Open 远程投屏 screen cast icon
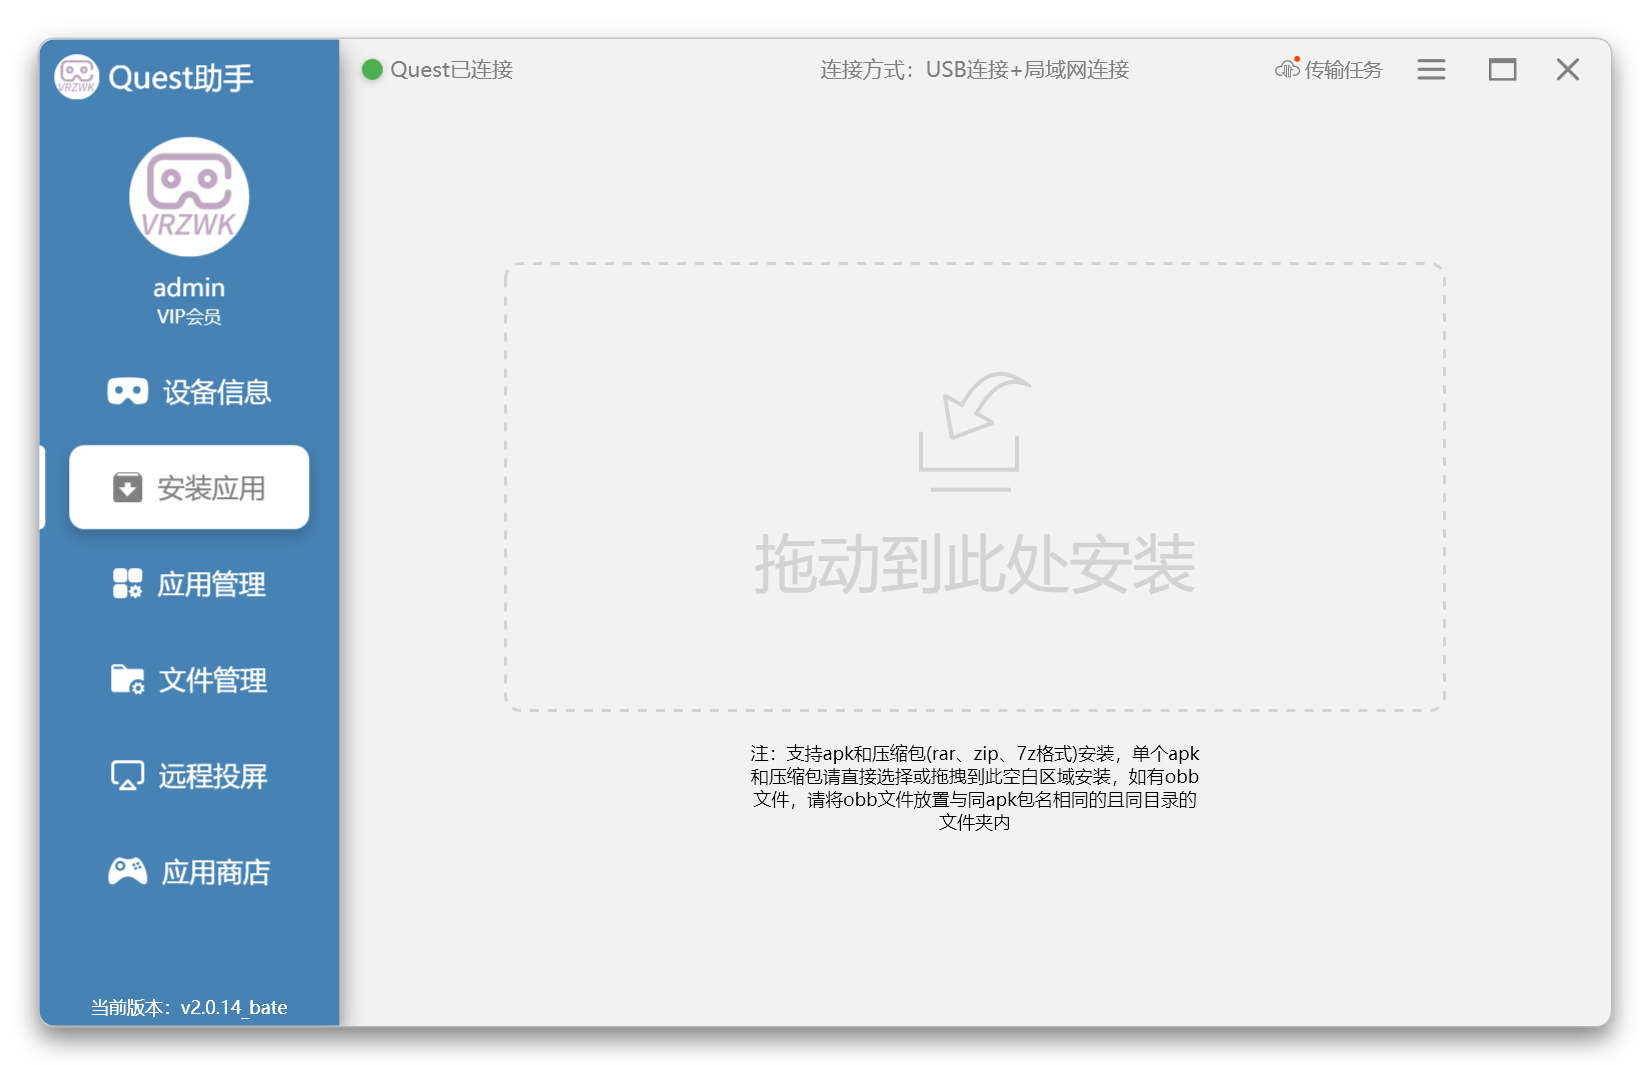 (x=127, y=775)
